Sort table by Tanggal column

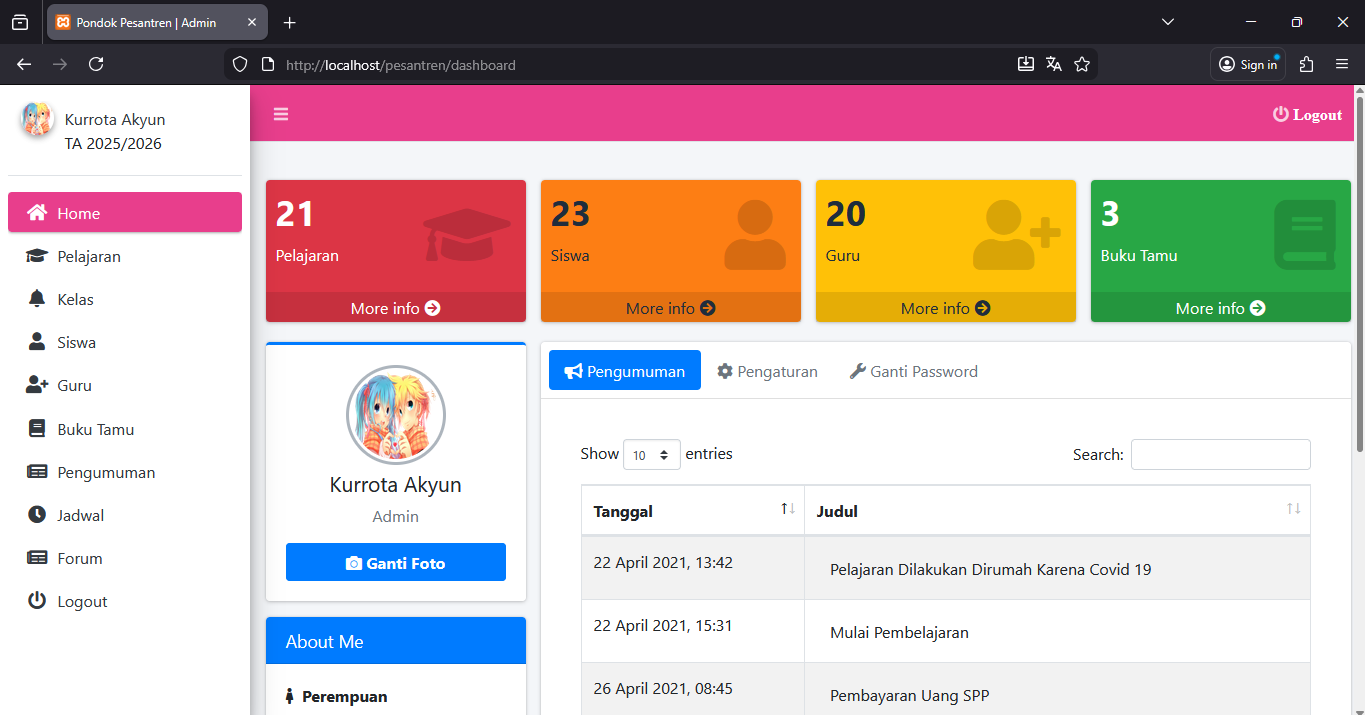[x=787, y=510]
